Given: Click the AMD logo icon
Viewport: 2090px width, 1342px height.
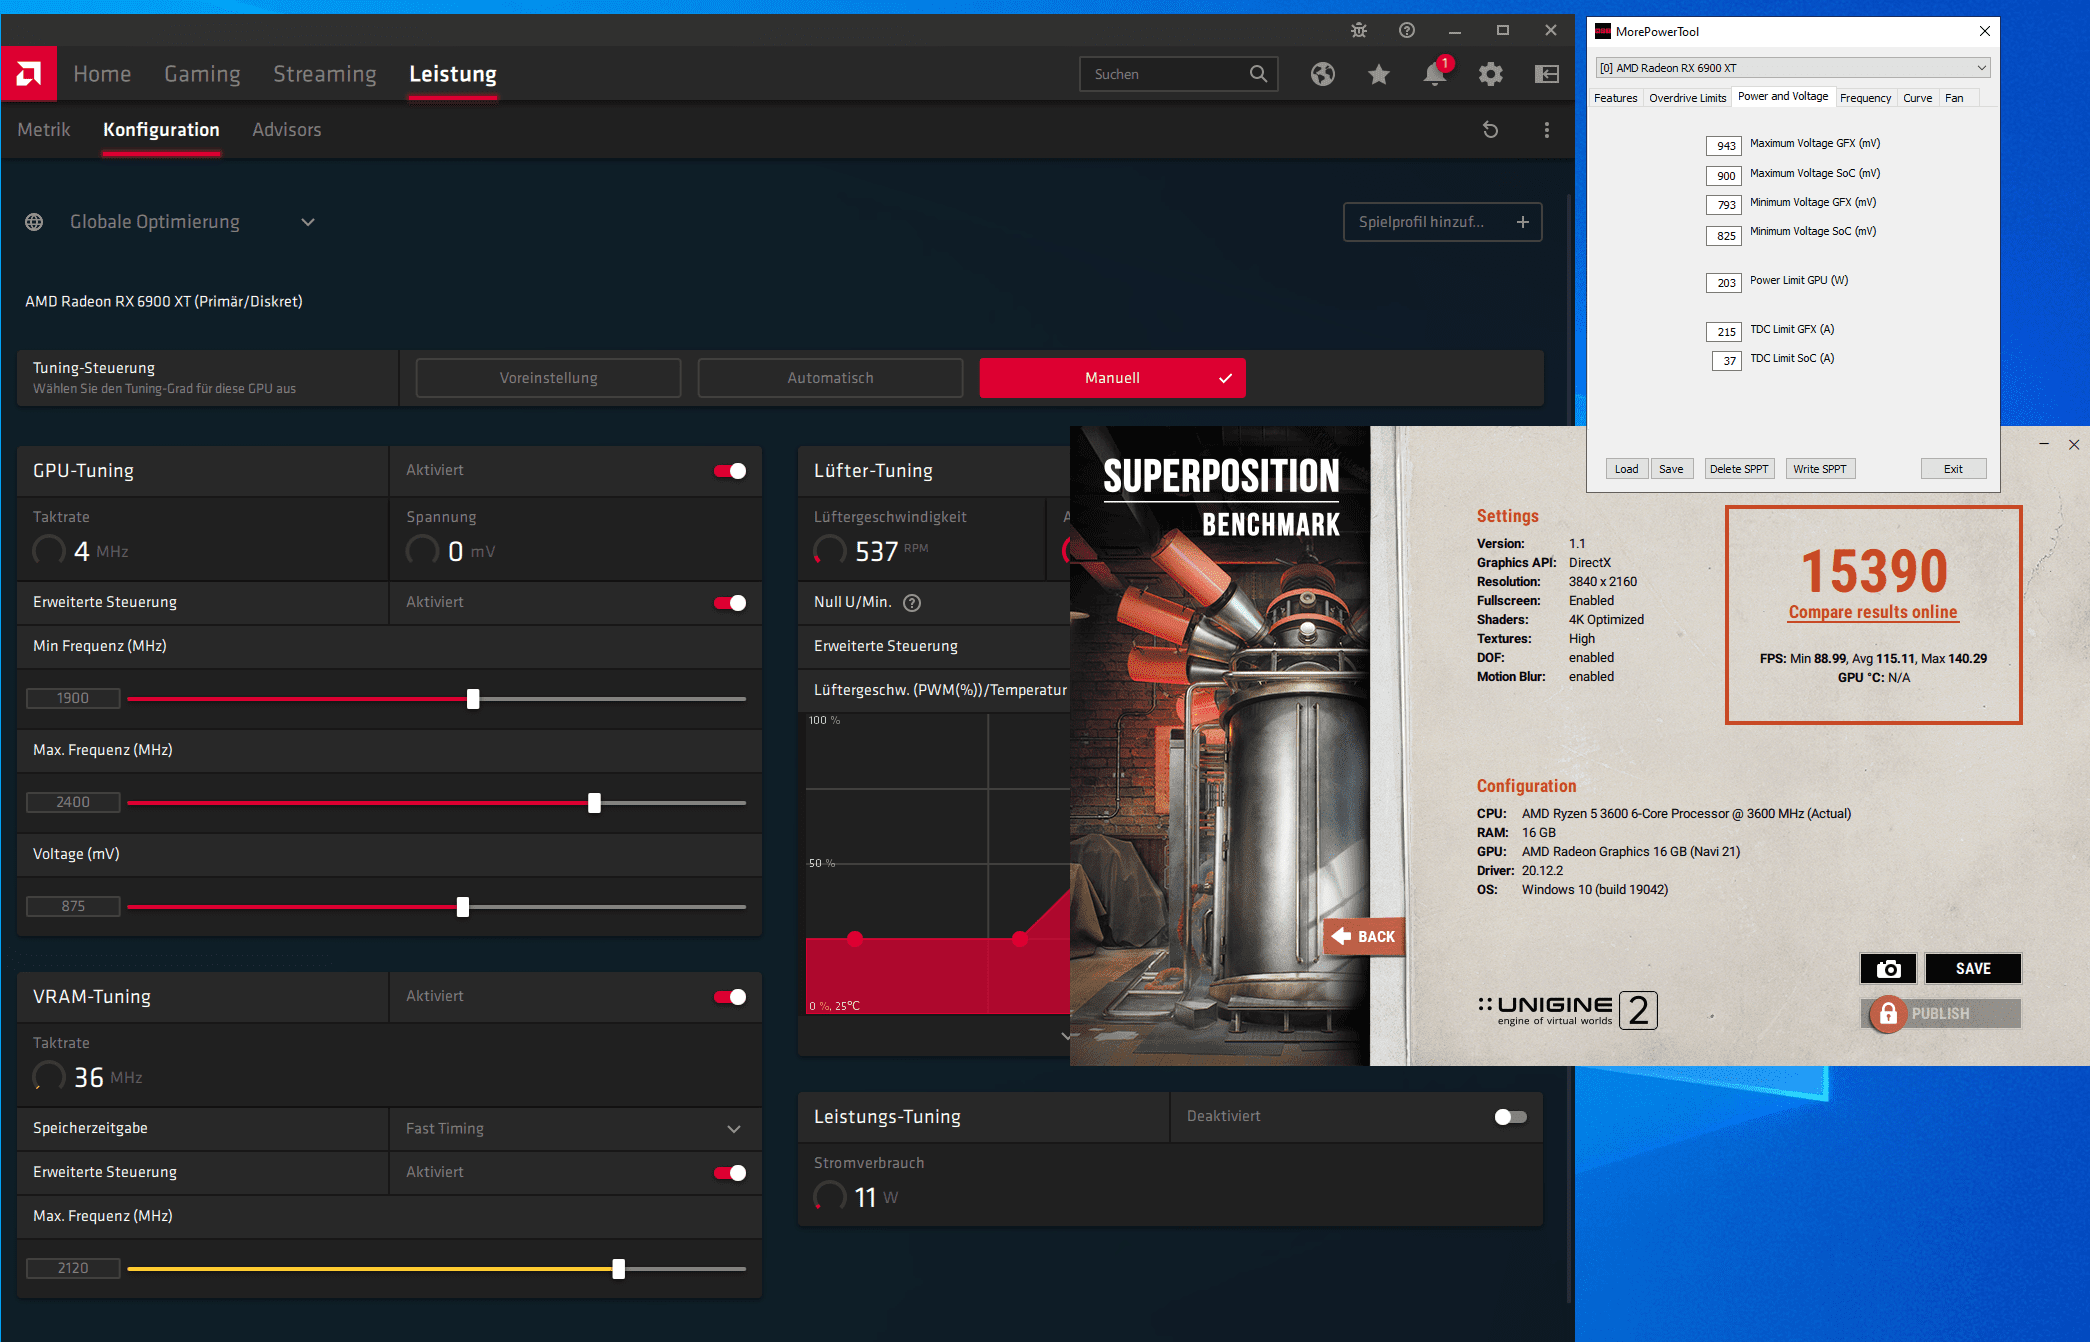Looking at the screenshot, I should pos(29,73).
